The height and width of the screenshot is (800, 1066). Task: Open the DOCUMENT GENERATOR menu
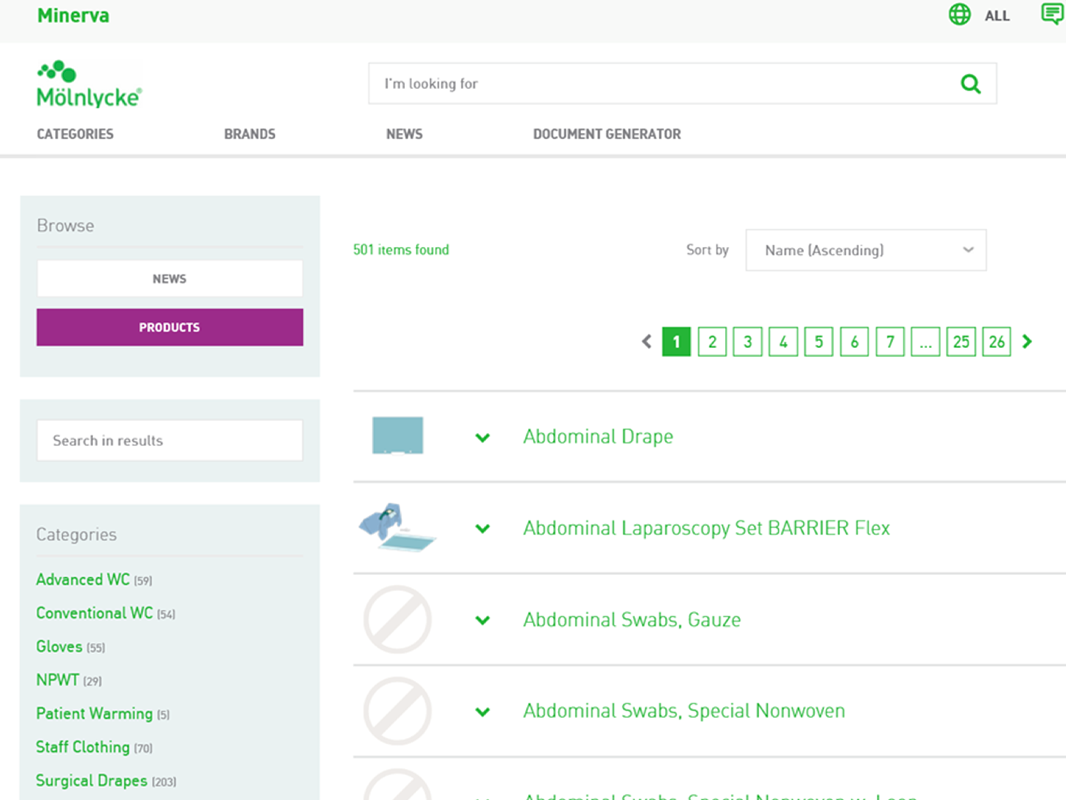click(x=607, y=134)
